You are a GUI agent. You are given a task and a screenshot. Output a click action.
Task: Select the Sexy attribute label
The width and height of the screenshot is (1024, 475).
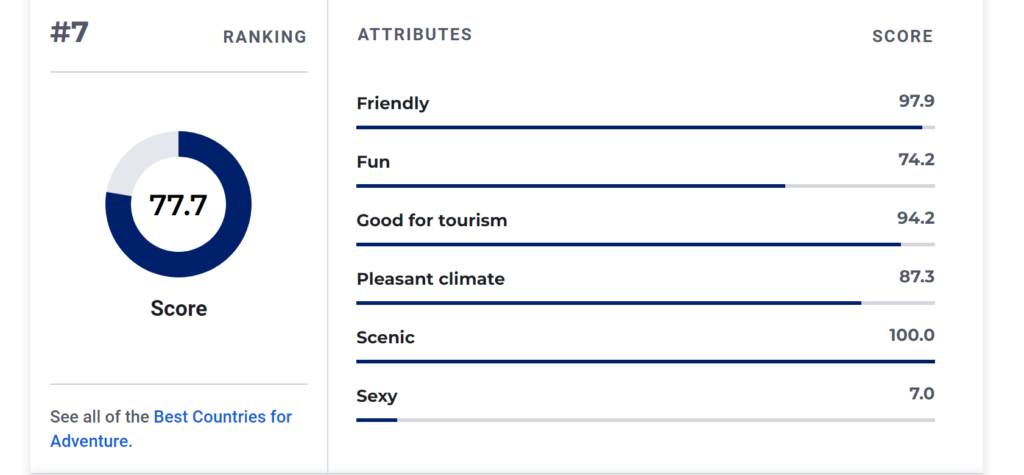point(377,396)
